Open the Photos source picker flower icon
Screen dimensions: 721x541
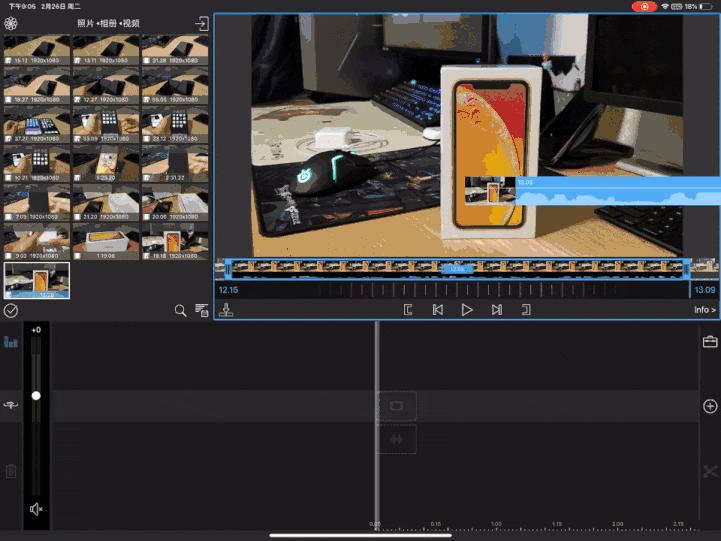[11, 23]
